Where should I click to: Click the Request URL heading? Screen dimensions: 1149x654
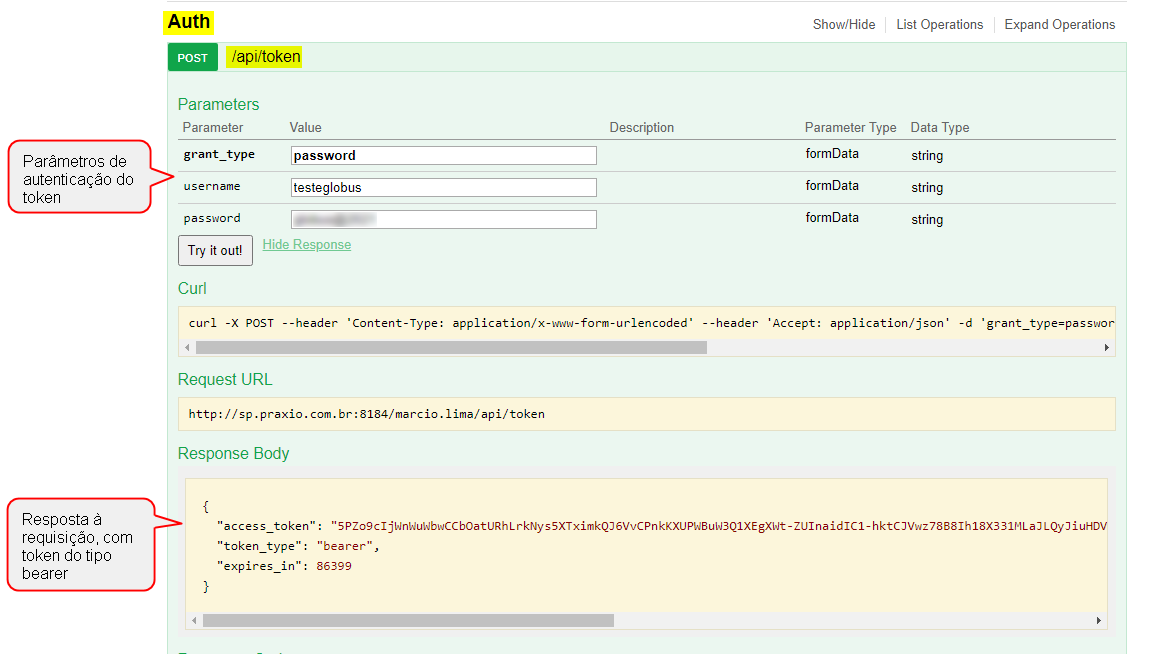pos(225,379)
